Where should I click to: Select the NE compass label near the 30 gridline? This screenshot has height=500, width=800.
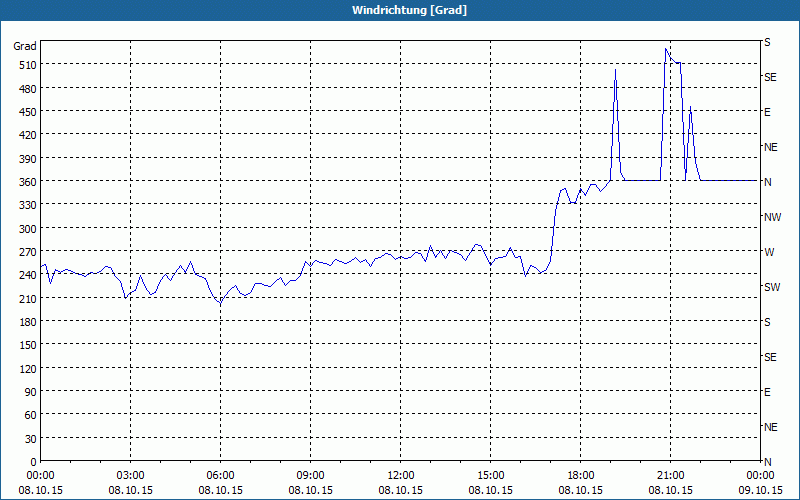[x=770, y=427]
